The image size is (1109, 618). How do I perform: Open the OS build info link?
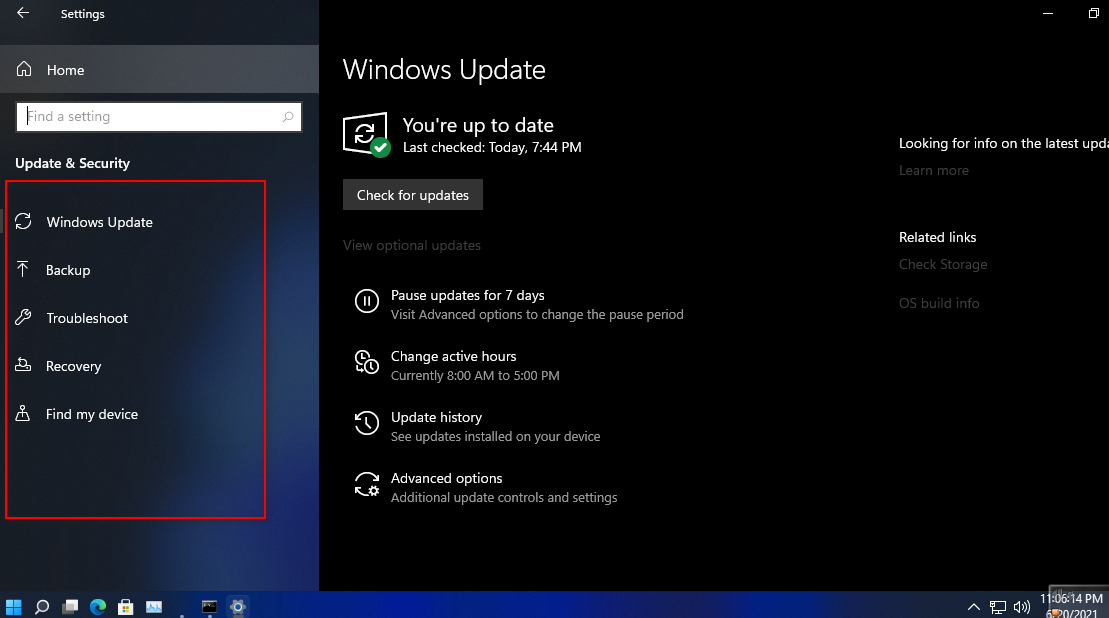(x=939, y=303)
